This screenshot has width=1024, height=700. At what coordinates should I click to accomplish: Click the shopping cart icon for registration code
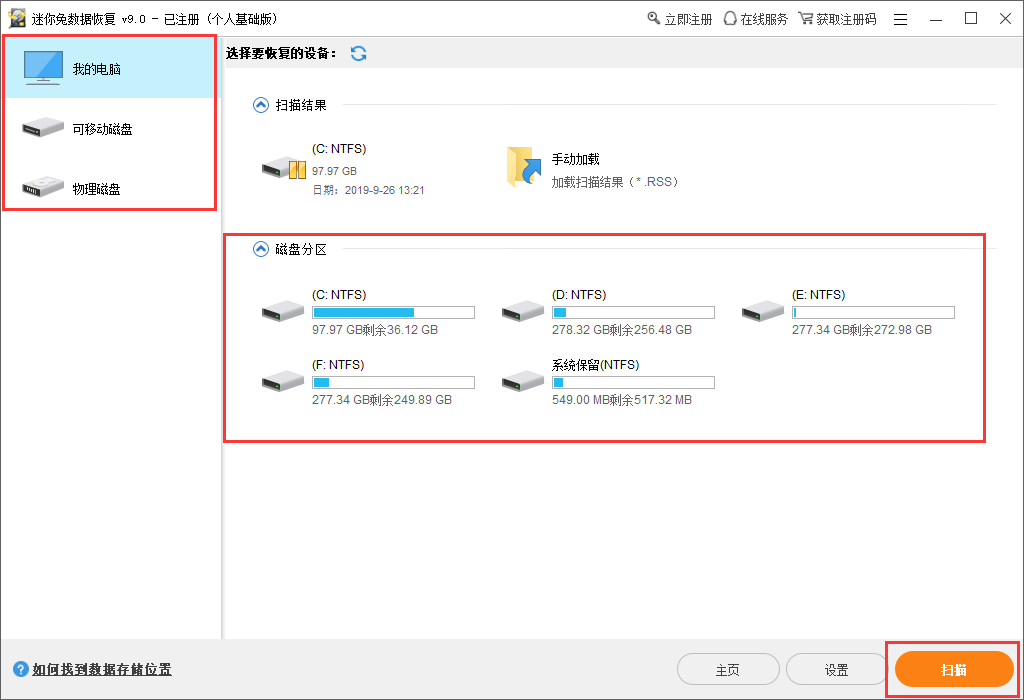pos(806,18)
